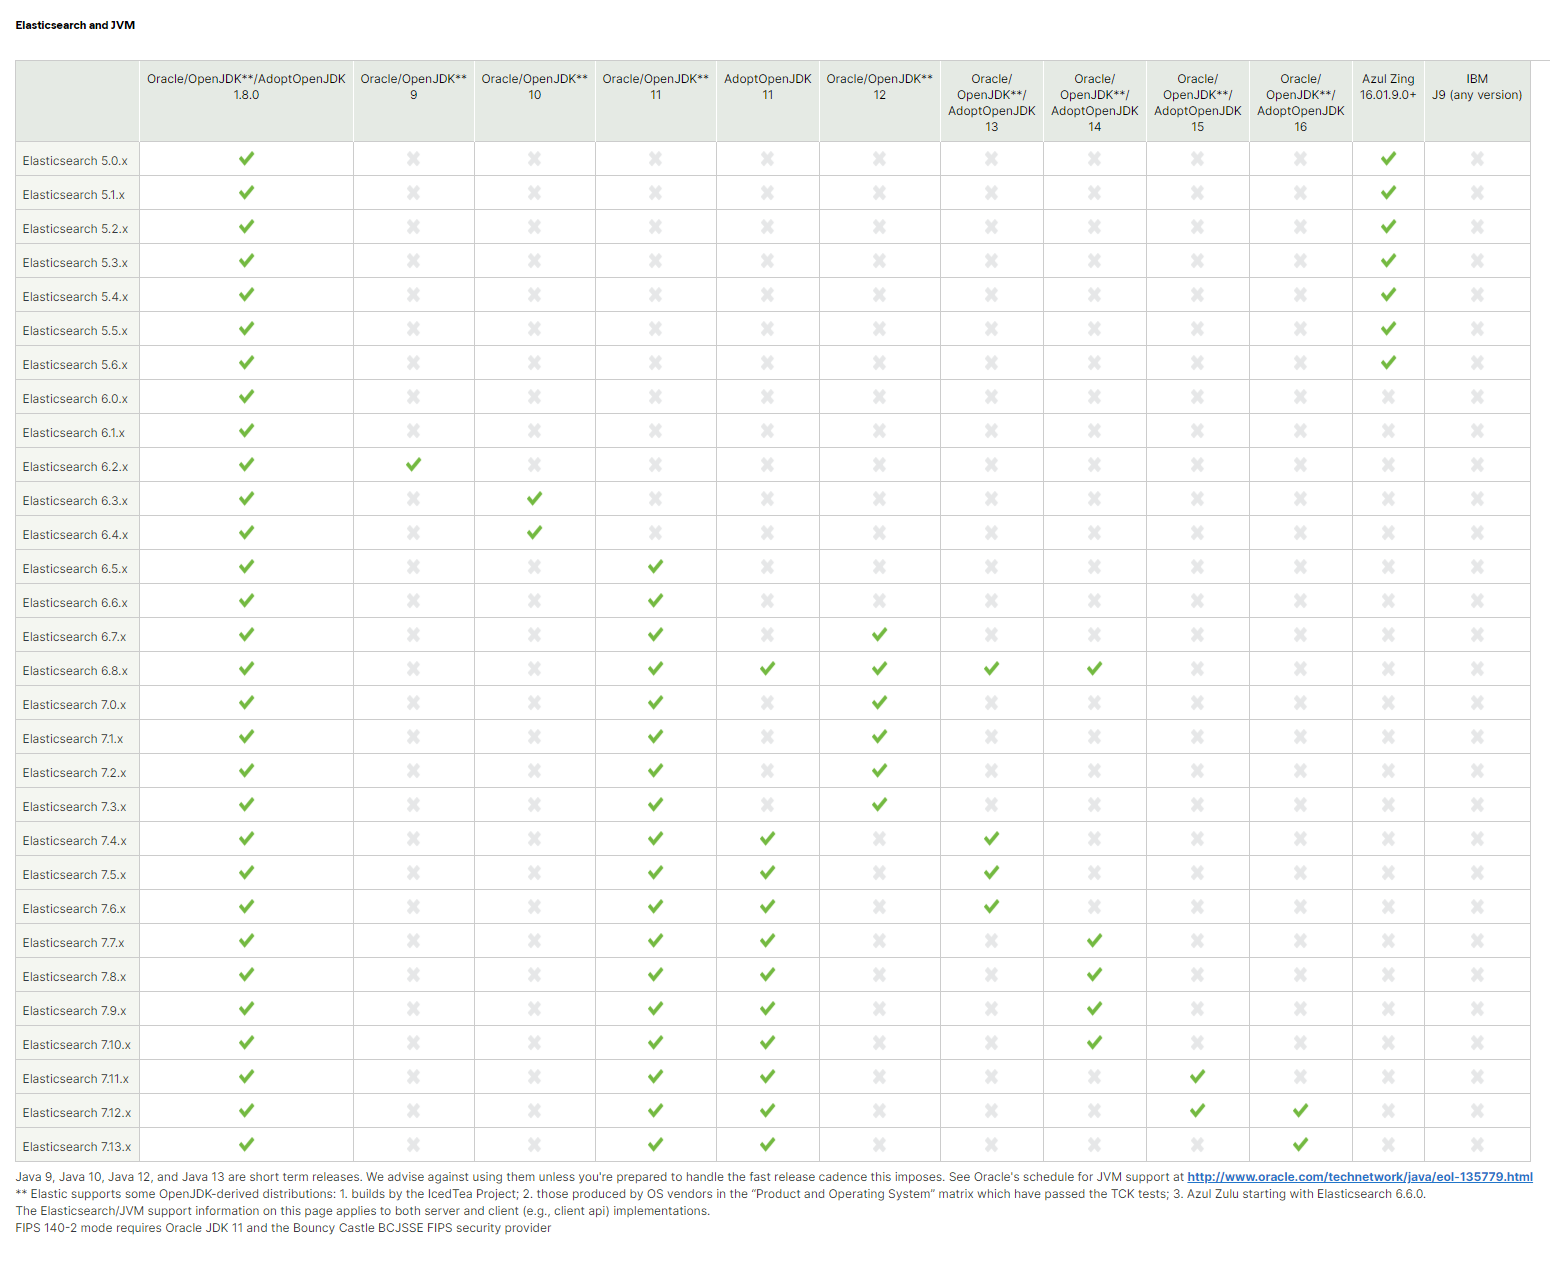The height and width of the screenshot is (1273, 1550).
Task: Select the Elasticsearch 7.10.x row label
Action: (77, 1045)
